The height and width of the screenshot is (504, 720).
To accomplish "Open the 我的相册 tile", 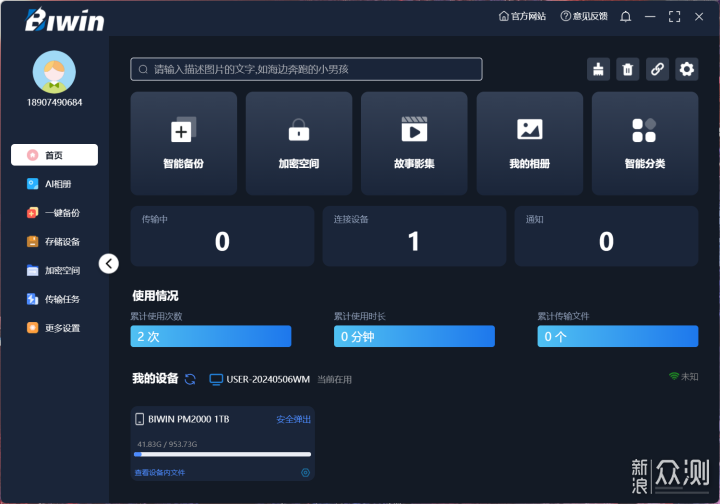I will click(x=530, y=143).
